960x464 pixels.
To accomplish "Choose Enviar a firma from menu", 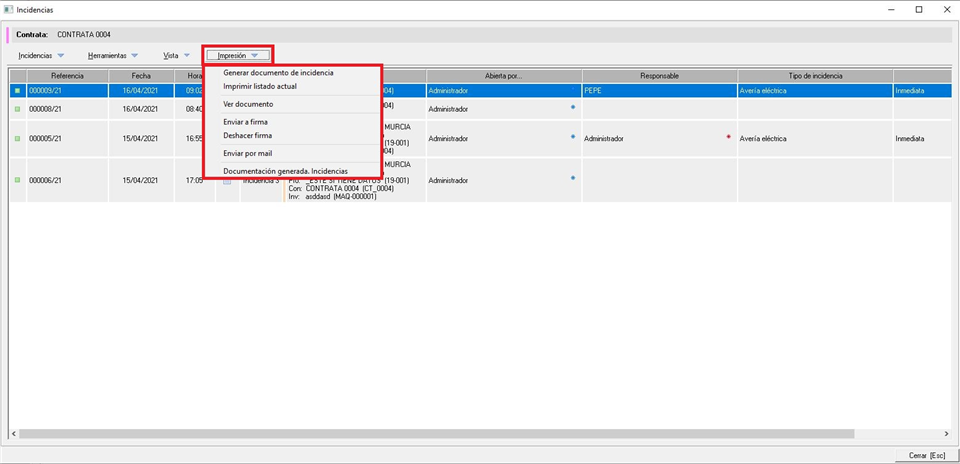I will [x=245, y=122].
